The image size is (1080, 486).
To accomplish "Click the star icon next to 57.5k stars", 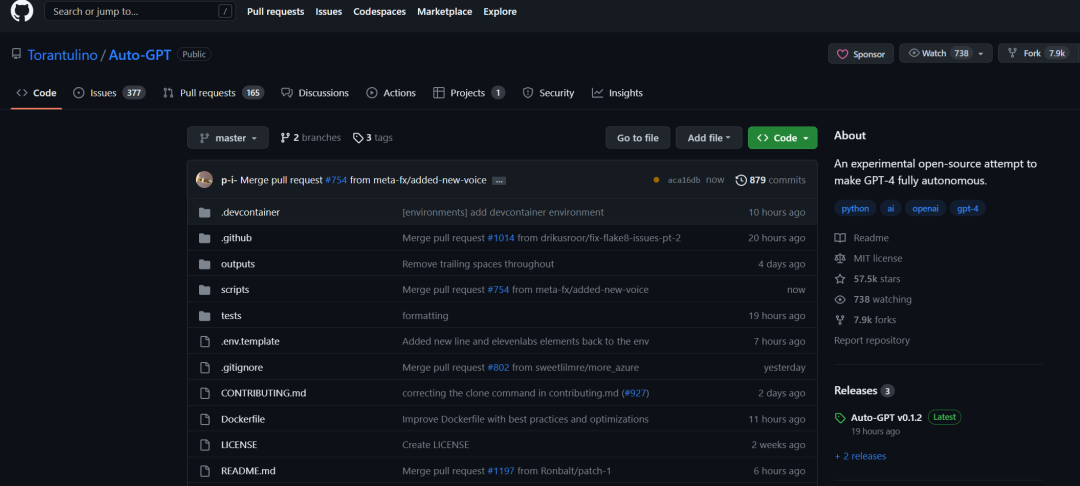I will pos(840,279).
